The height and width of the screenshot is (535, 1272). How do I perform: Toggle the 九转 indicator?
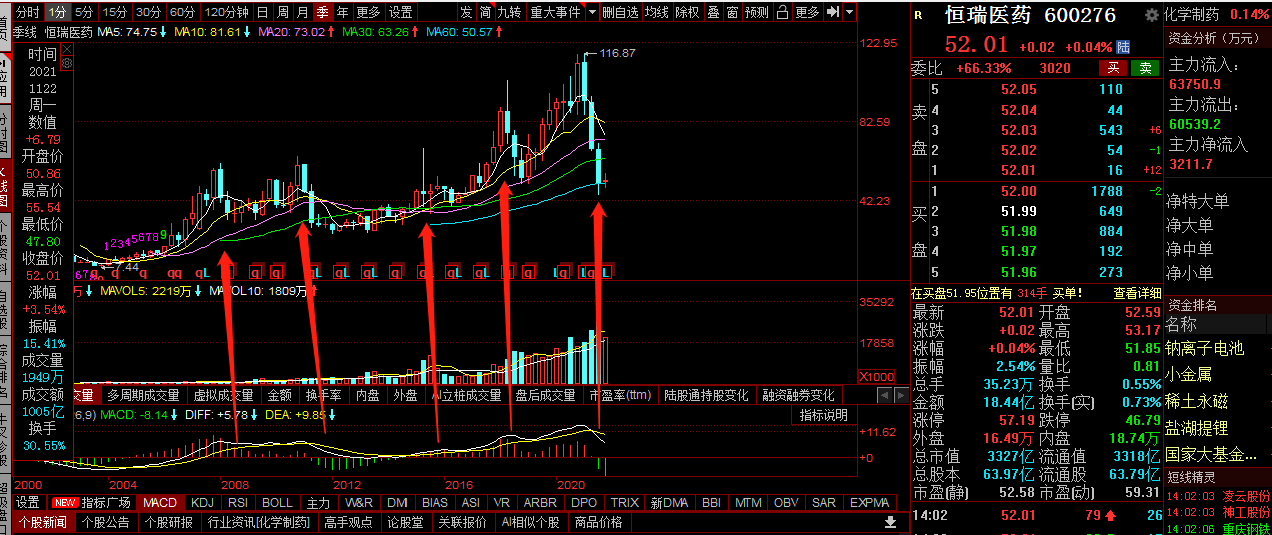pyautogui.click(x=509, y=12)
